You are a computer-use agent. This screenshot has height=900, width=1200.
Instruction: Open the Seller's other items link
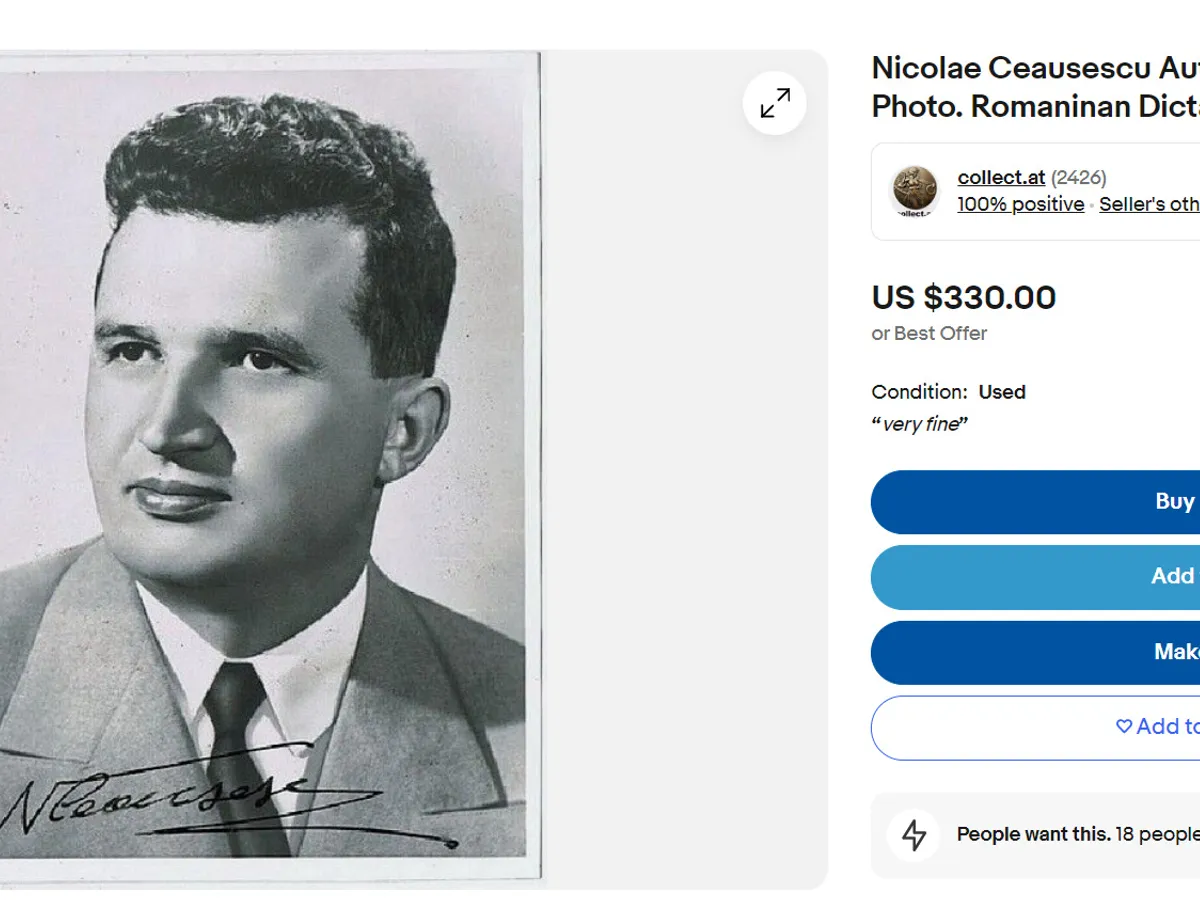coord(1150,204)
